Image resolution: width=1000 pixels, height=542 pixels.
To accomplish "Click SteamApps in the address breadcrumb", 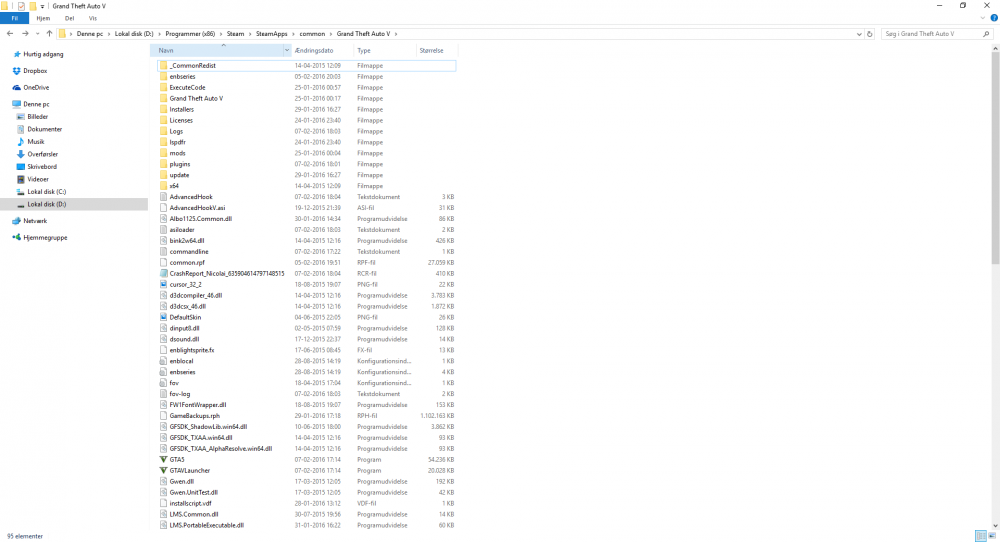I will click(272, 34).
